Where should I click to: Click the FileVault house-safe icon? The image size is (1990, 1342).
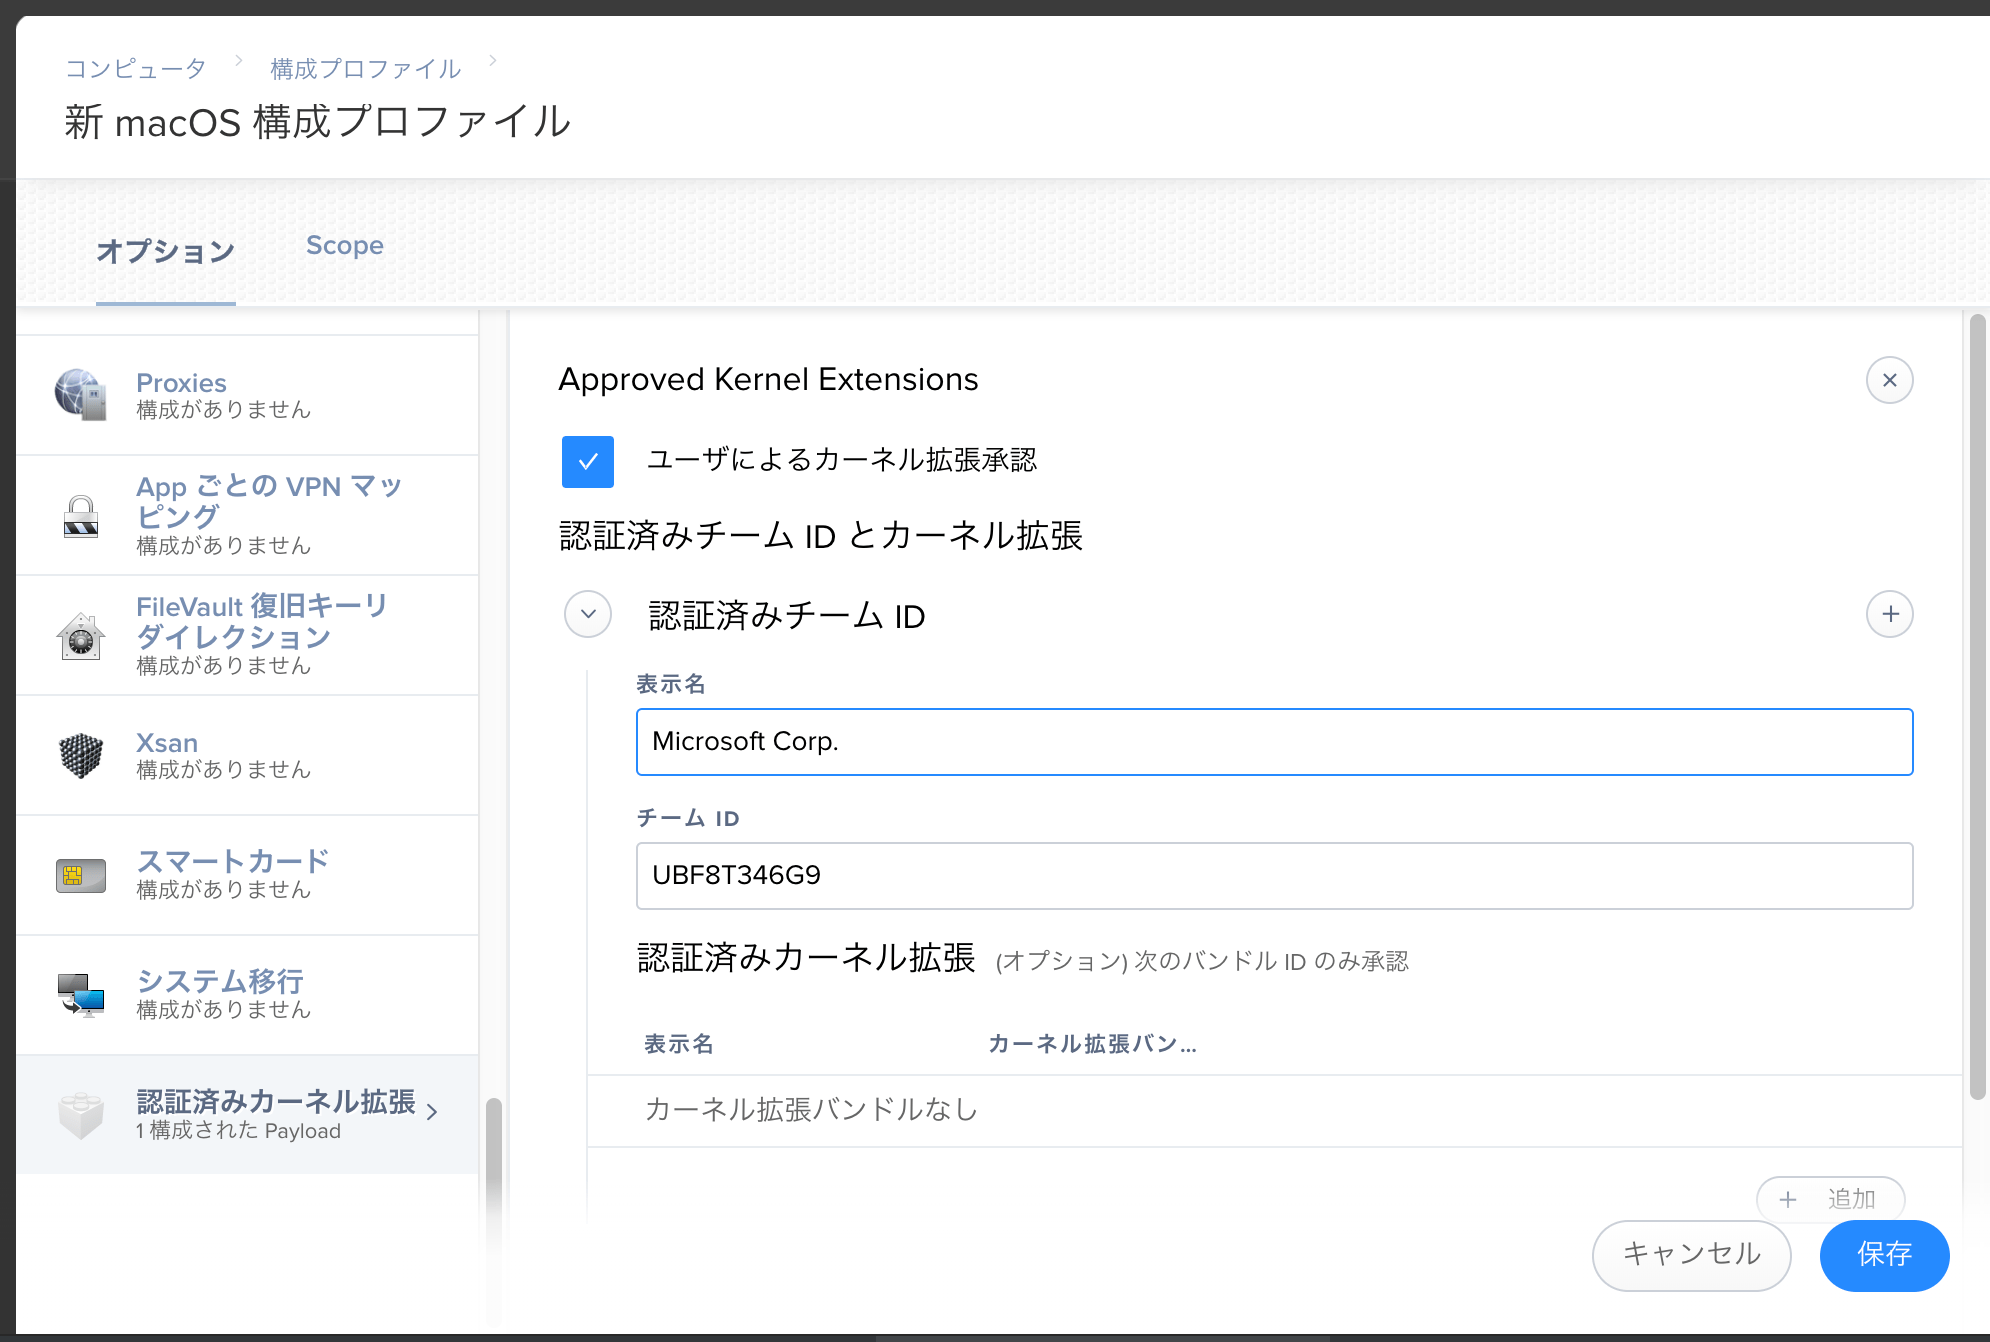[x=81, y=636]
